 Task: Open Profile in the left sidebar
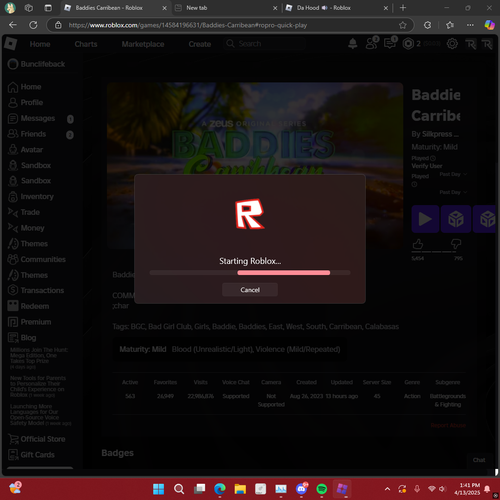click(25, 102)
